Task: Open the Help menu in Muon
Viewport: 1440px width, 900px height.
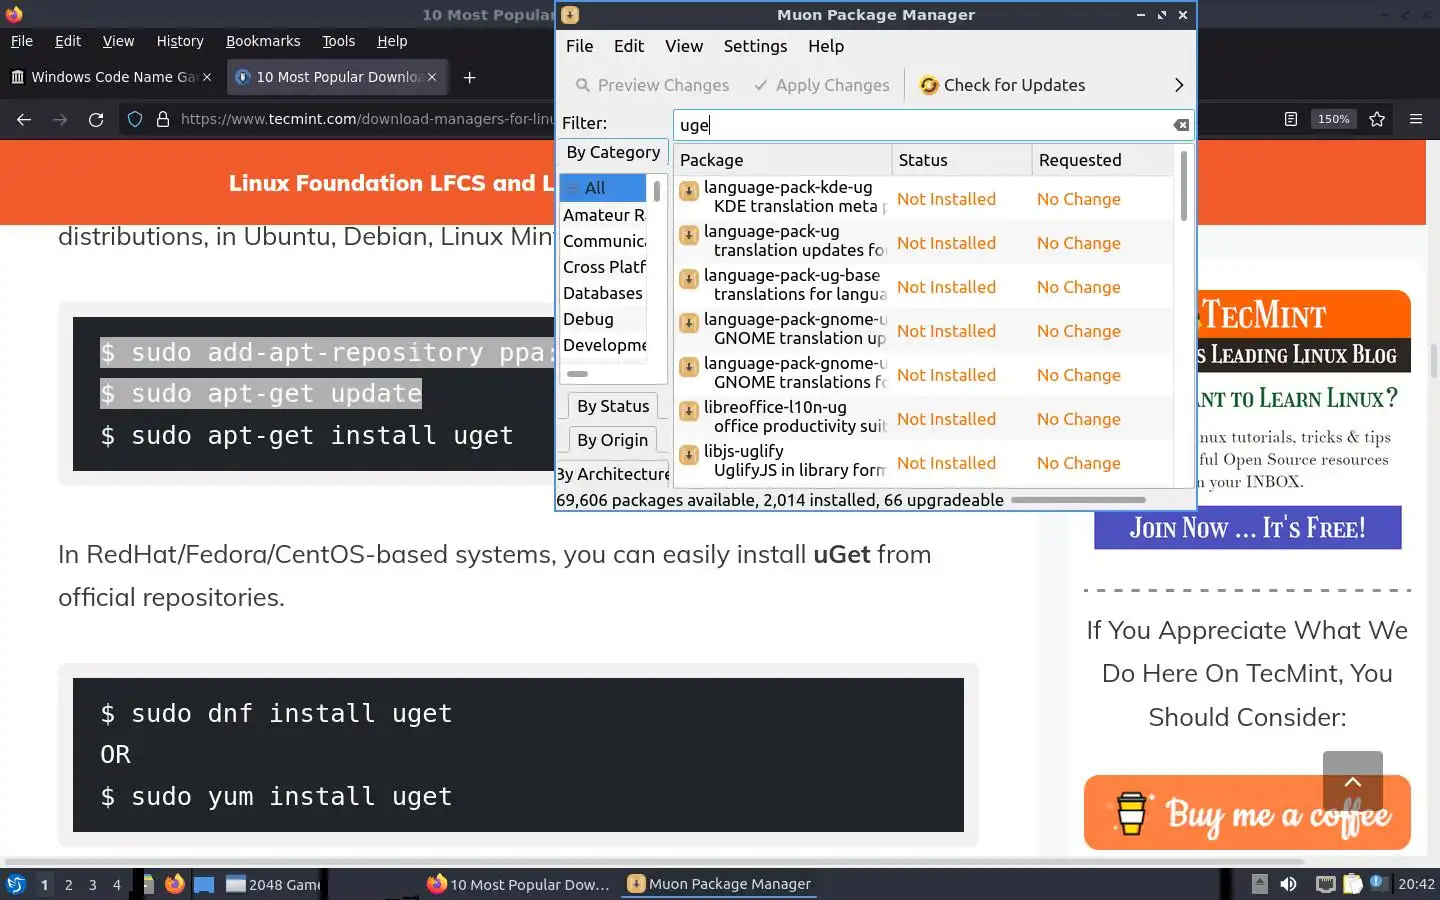Action: click(826, 46)
